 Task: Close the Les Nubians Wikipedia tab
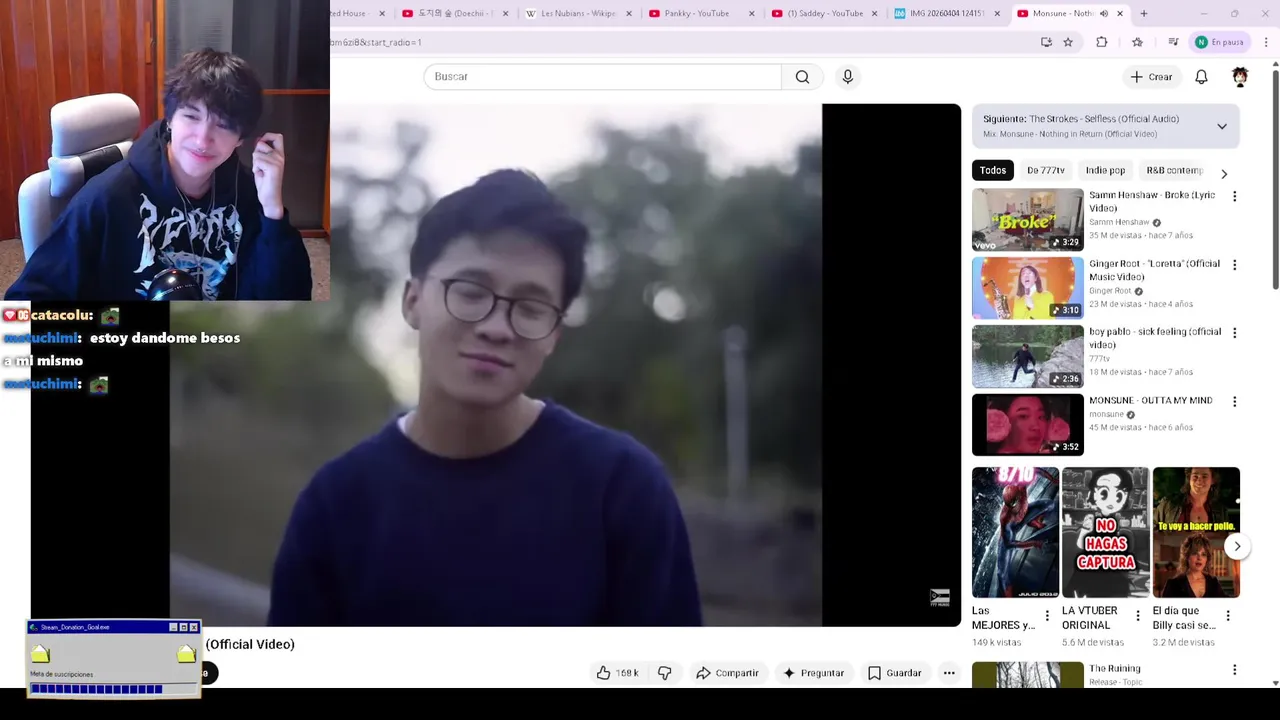[x=629, y=13]
